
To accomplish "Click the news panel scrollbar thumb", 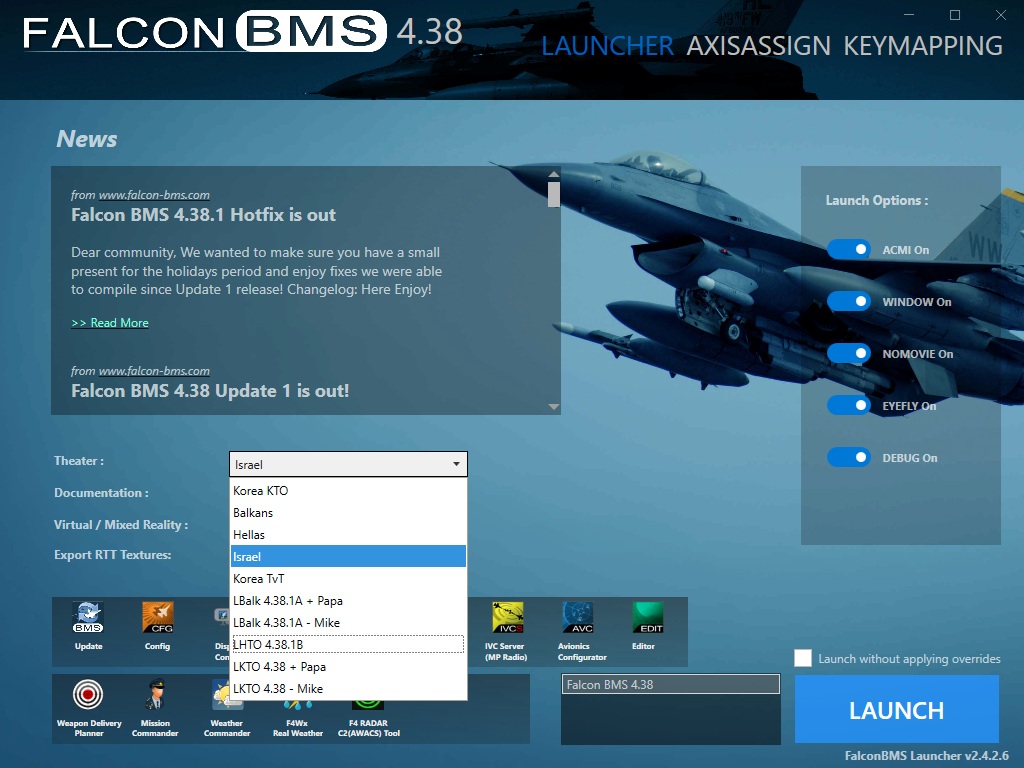I will [554, 194].
